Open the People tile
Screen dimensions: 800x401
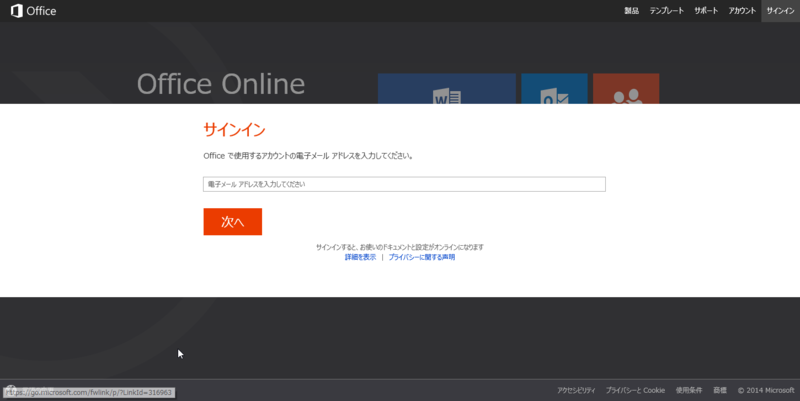[626, 89]
